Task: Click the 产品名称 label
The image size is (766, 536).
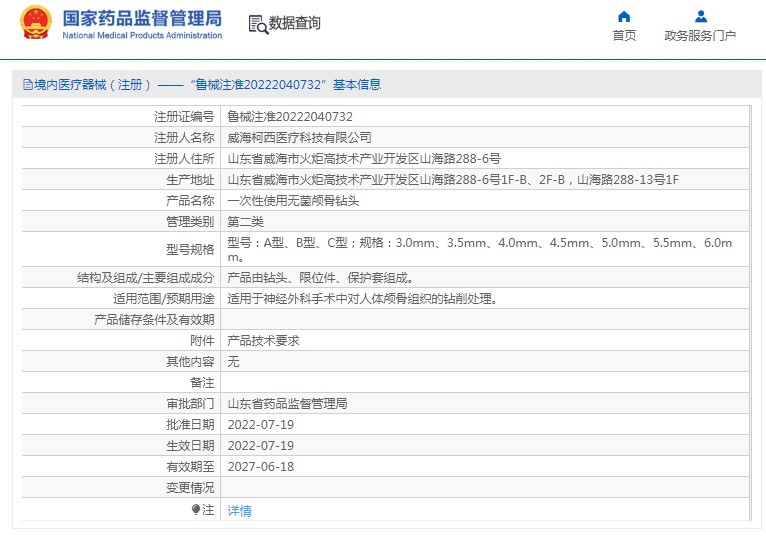Action: tap(190, 201)
